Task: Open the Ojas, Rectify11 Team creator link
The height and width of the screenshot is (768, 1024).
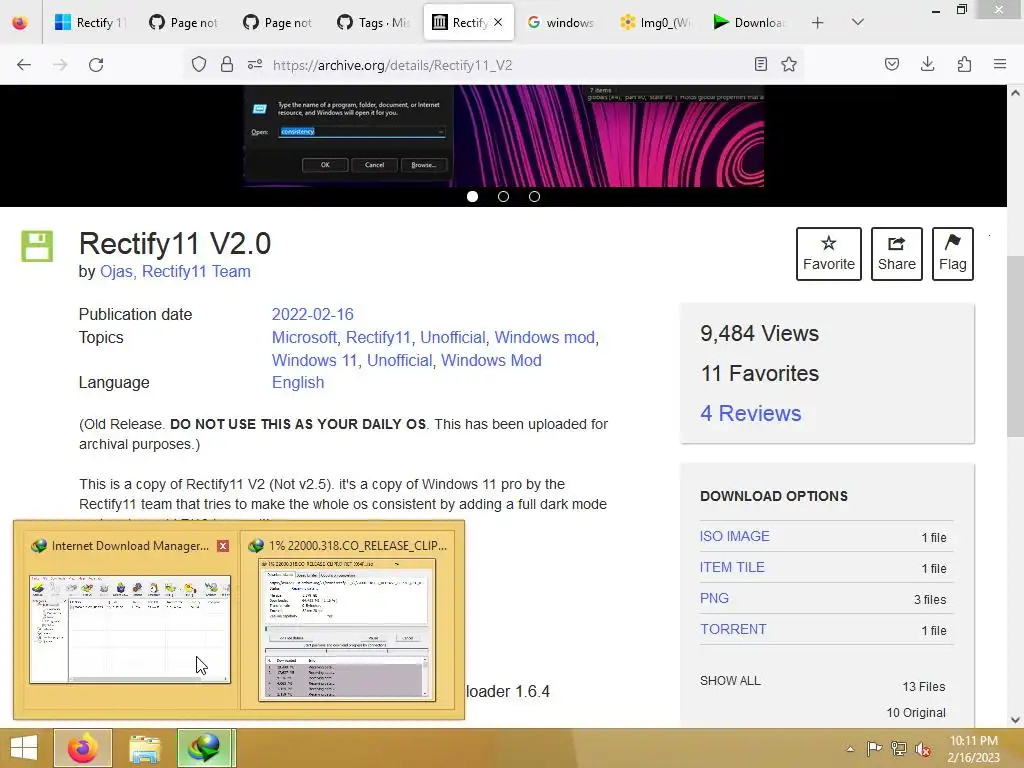Action: click(175, 272)
